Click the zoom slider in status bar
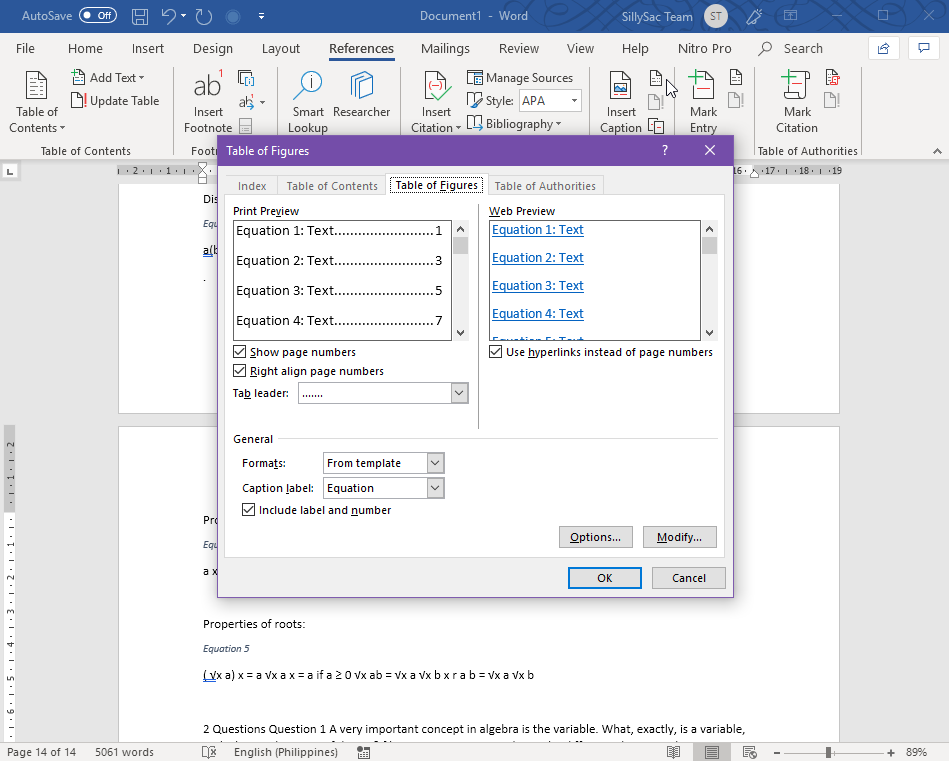 (x=828, y=752)
